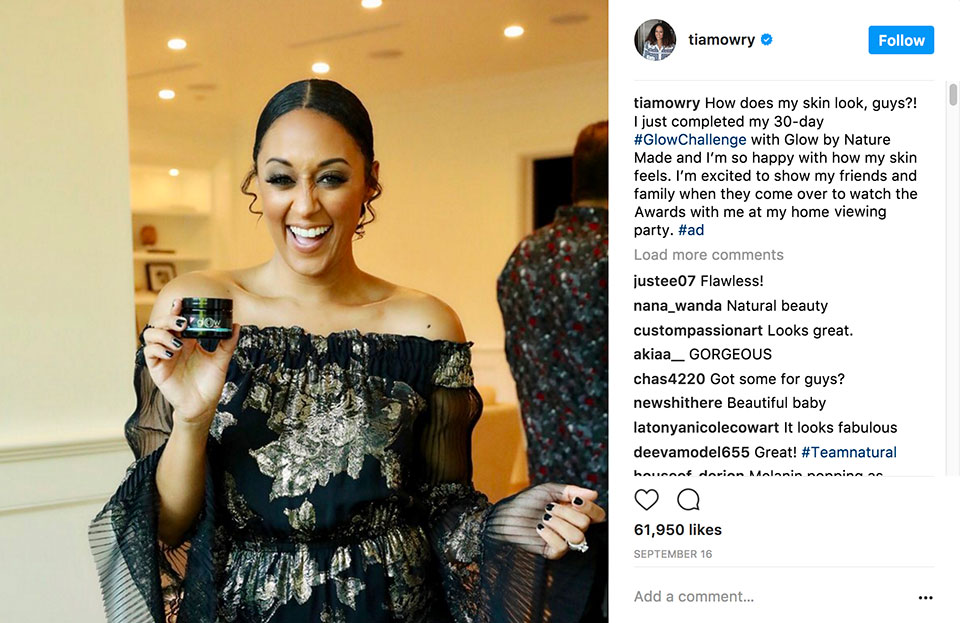View the 61,950 likes list
This screenshot has width=960, height=623.
pos(678,530)
